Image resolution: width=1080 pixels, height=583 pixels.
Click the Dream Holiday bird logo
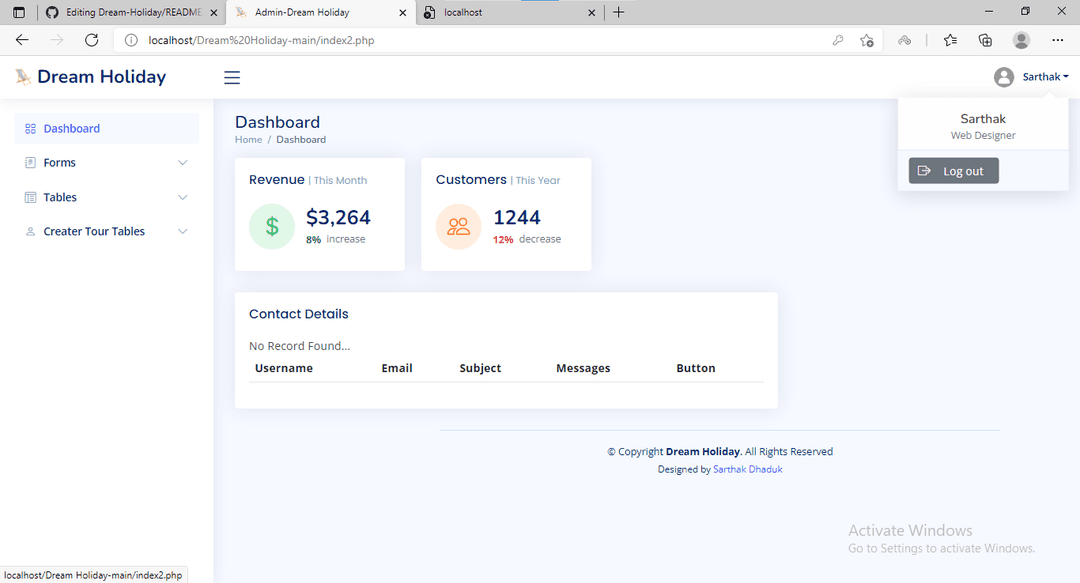(x=22, y=76)
